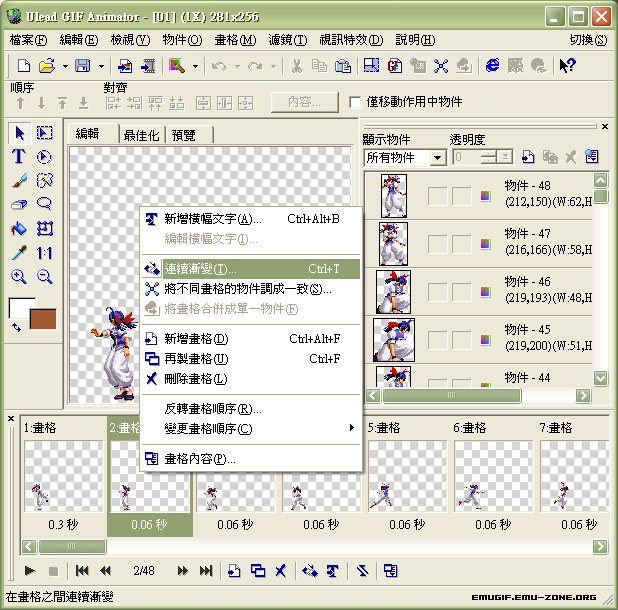The height and width of the screenshot is (610, 618).
Task: Choose 新增橫幅文字 menu entry
Action: tap(251, 219)
